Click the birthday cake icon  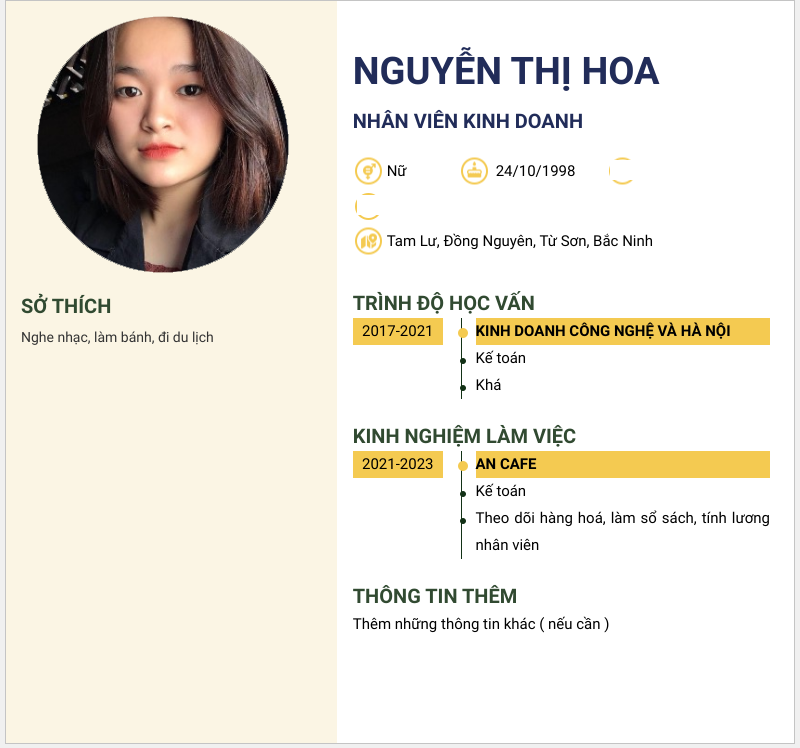point(474,171)
